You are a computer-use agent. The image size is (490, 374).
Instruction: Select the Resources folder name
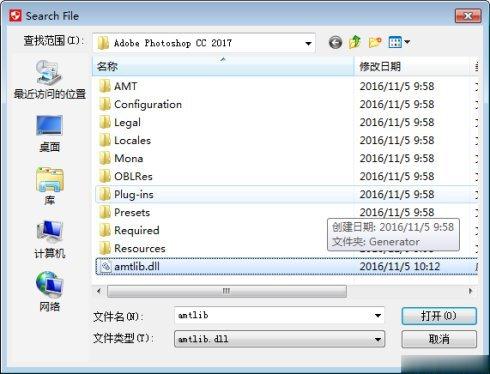pos(140,248)
